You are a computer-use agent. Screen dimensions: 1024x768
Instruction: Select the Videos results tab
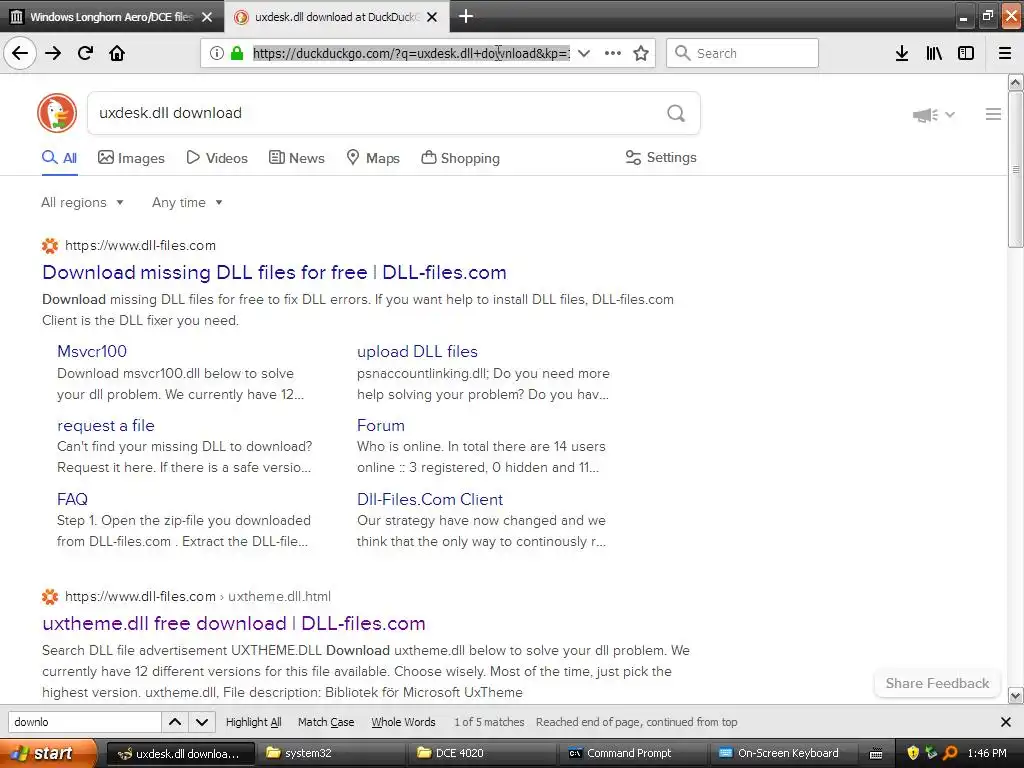(x=217, y=158)
